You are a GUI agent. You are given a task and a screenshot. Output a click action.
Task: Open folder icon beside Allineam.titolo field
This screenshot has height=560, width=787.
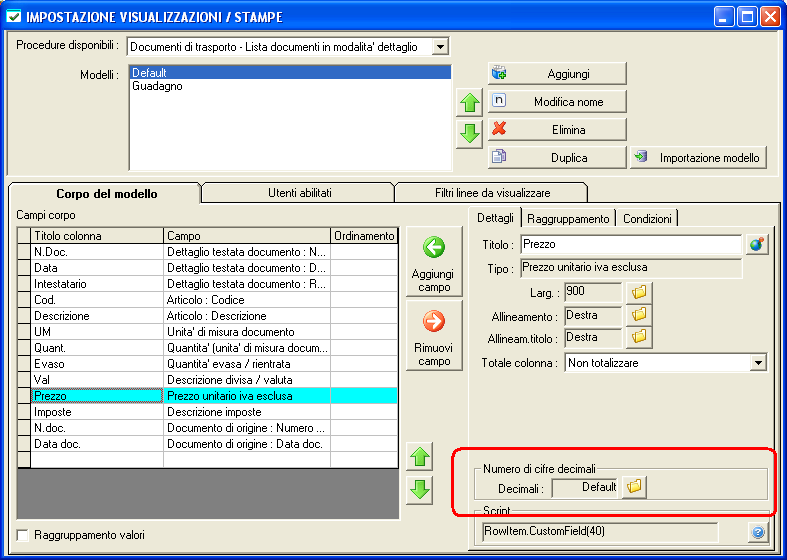click(639, 337)
